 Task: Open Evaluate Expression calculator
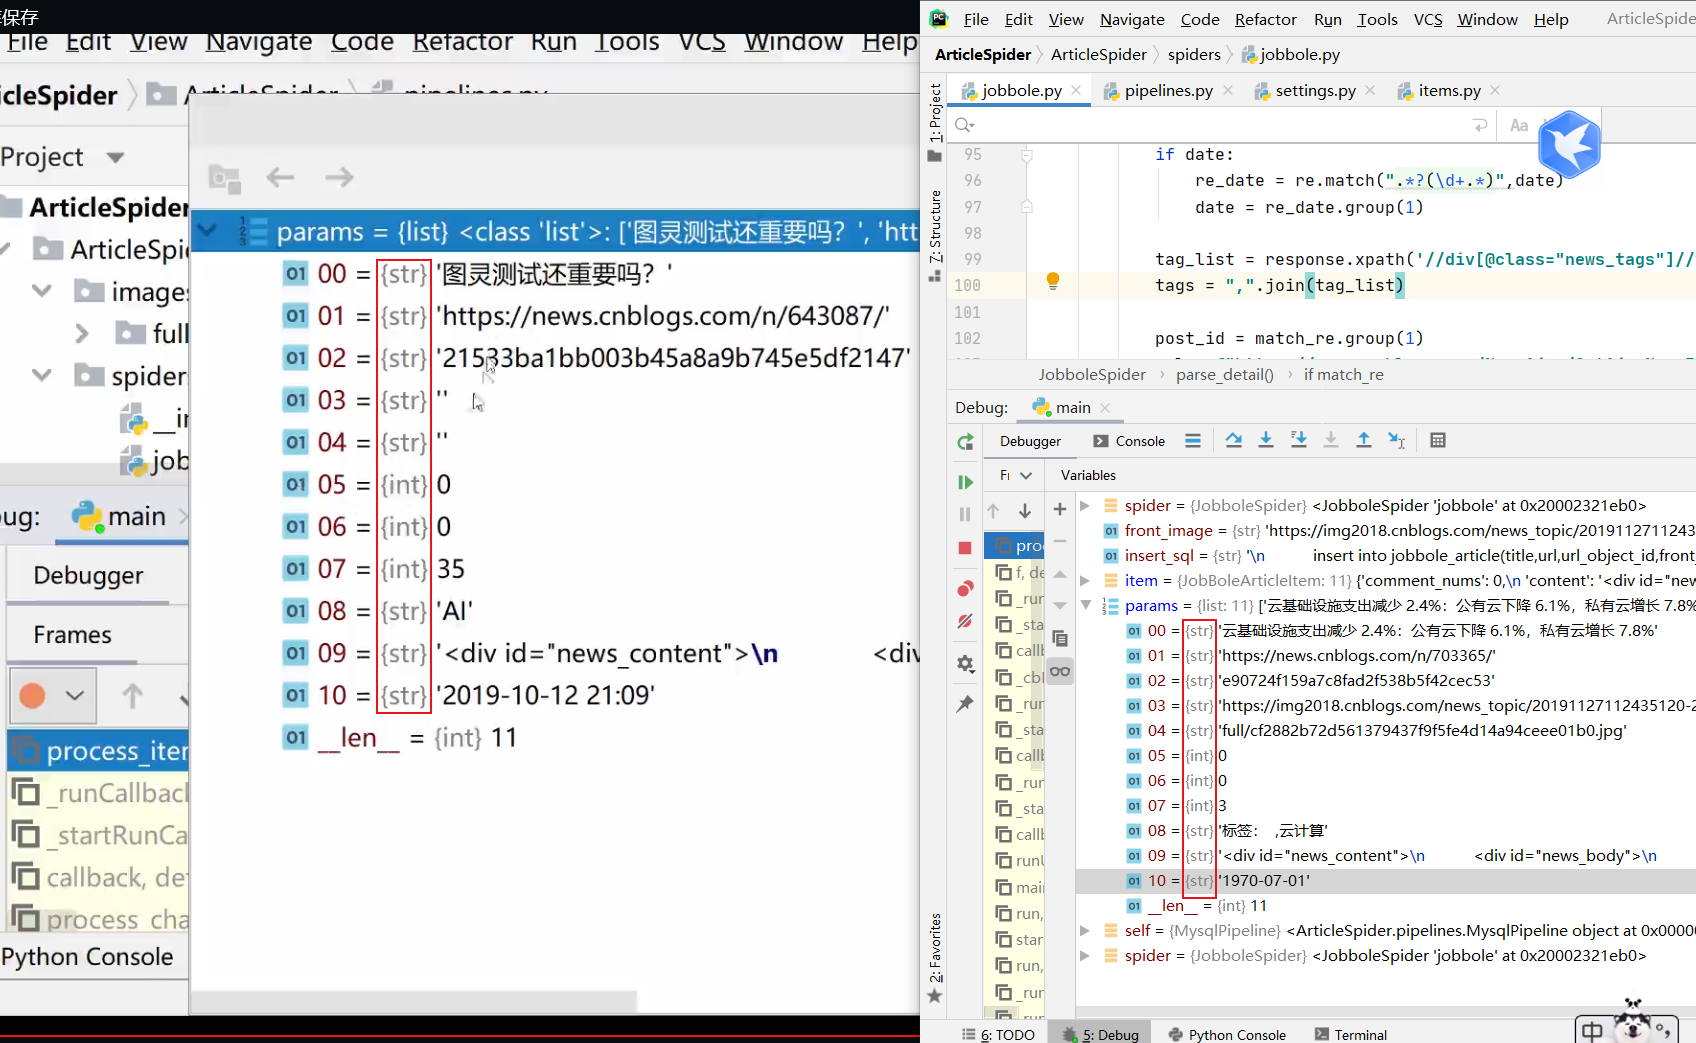1438,441
